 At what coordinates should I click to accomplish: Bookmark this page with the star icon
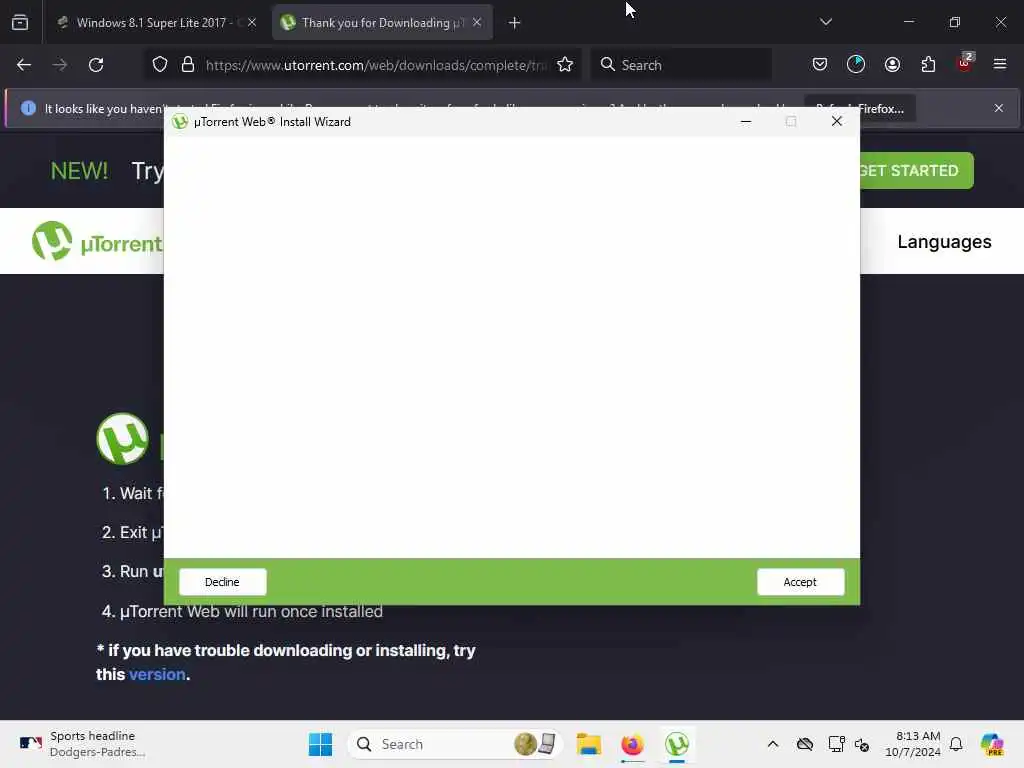tap(565, 65)
